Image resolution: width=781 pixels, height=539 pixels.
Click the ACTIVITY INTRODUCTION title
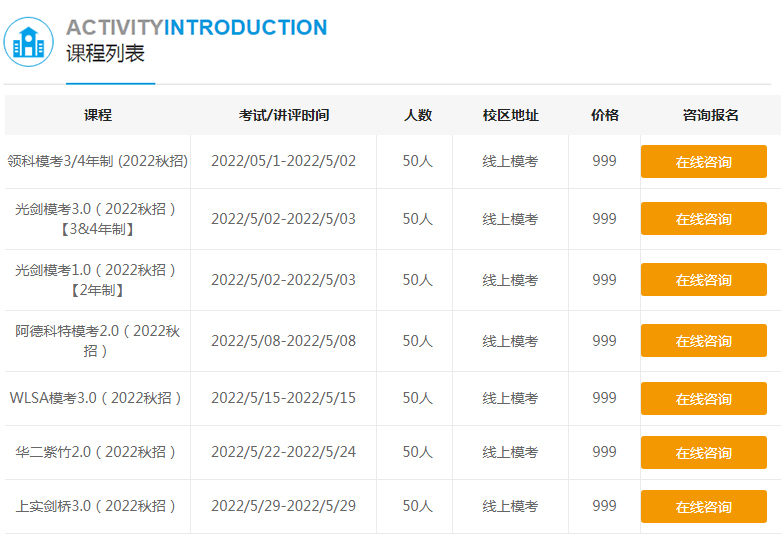(196, 27)
